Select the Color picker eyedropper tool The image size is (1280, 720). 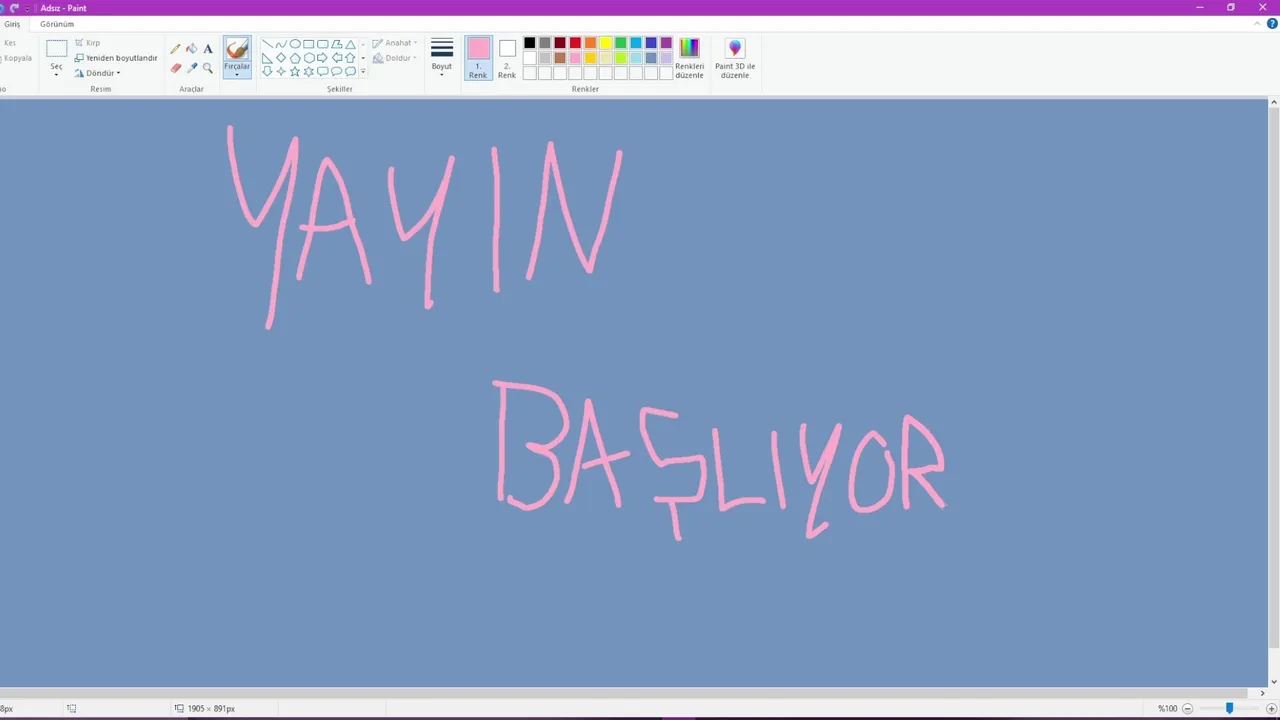(x=192, y=68)
